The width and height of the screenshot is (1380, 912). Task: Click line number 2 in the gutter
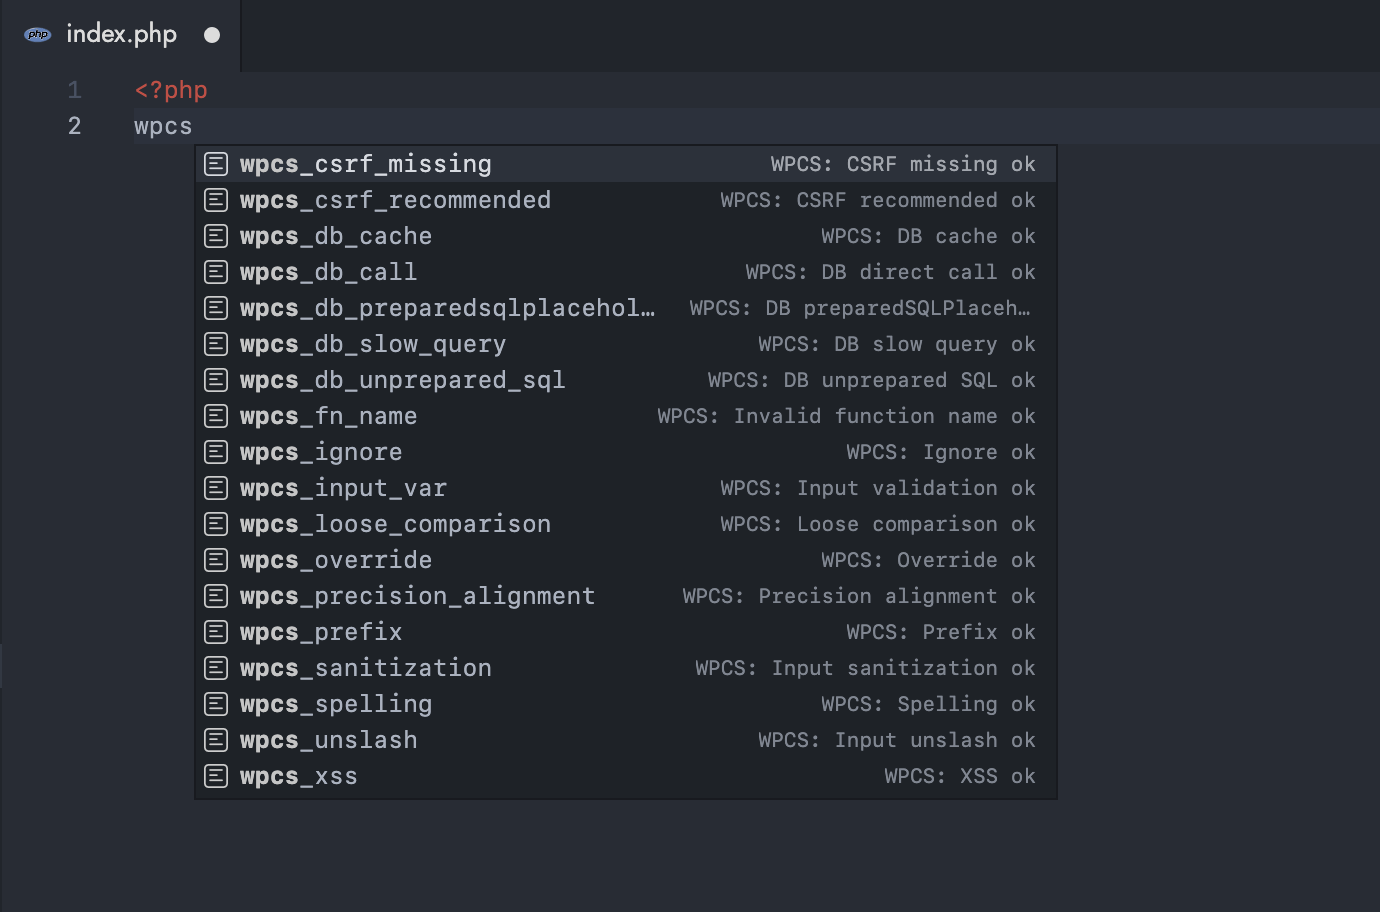pos(74,126)
